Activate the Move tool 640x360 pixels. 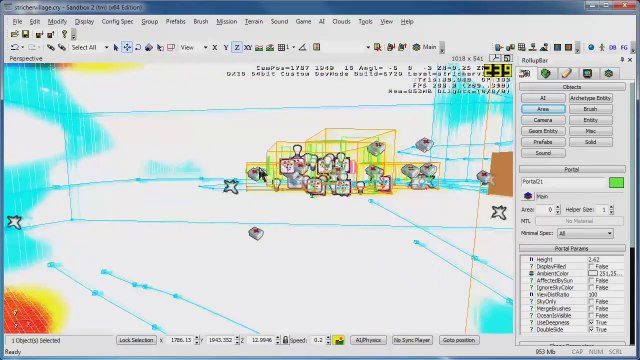coord(127,48)
